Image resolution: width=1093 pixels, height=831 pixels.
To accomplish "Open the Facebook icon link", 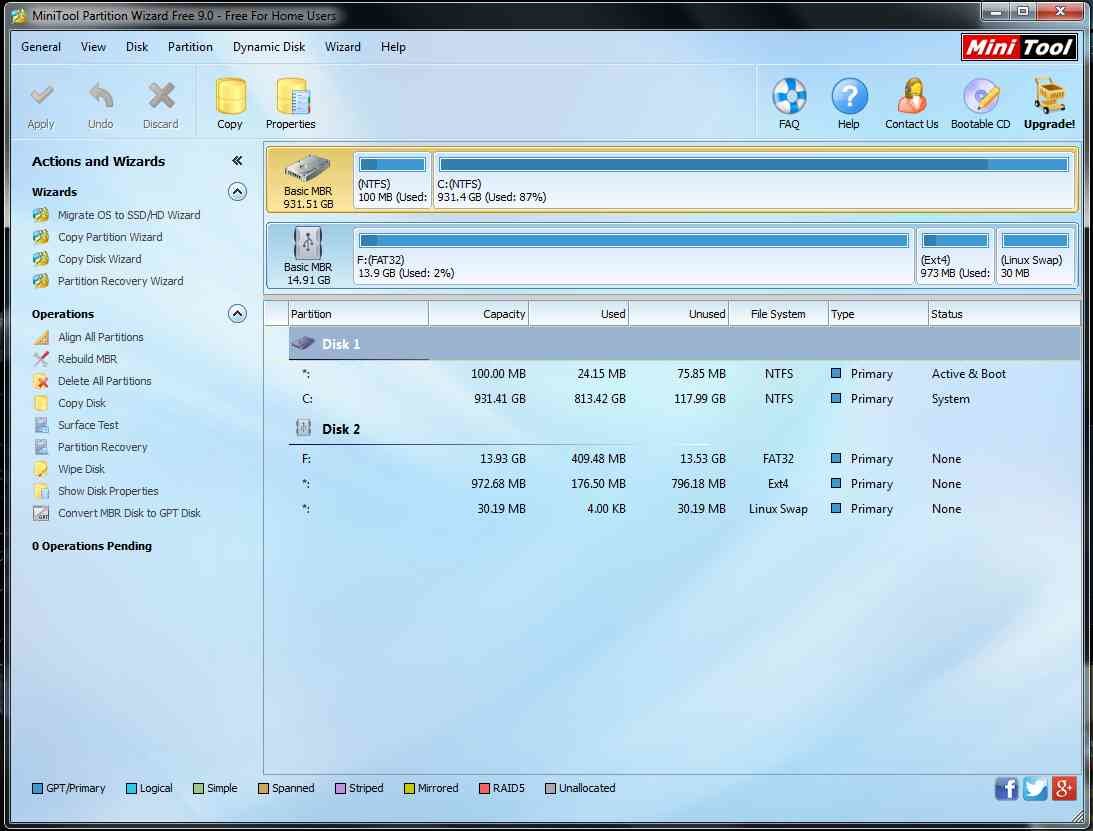I will point(1006,788).
